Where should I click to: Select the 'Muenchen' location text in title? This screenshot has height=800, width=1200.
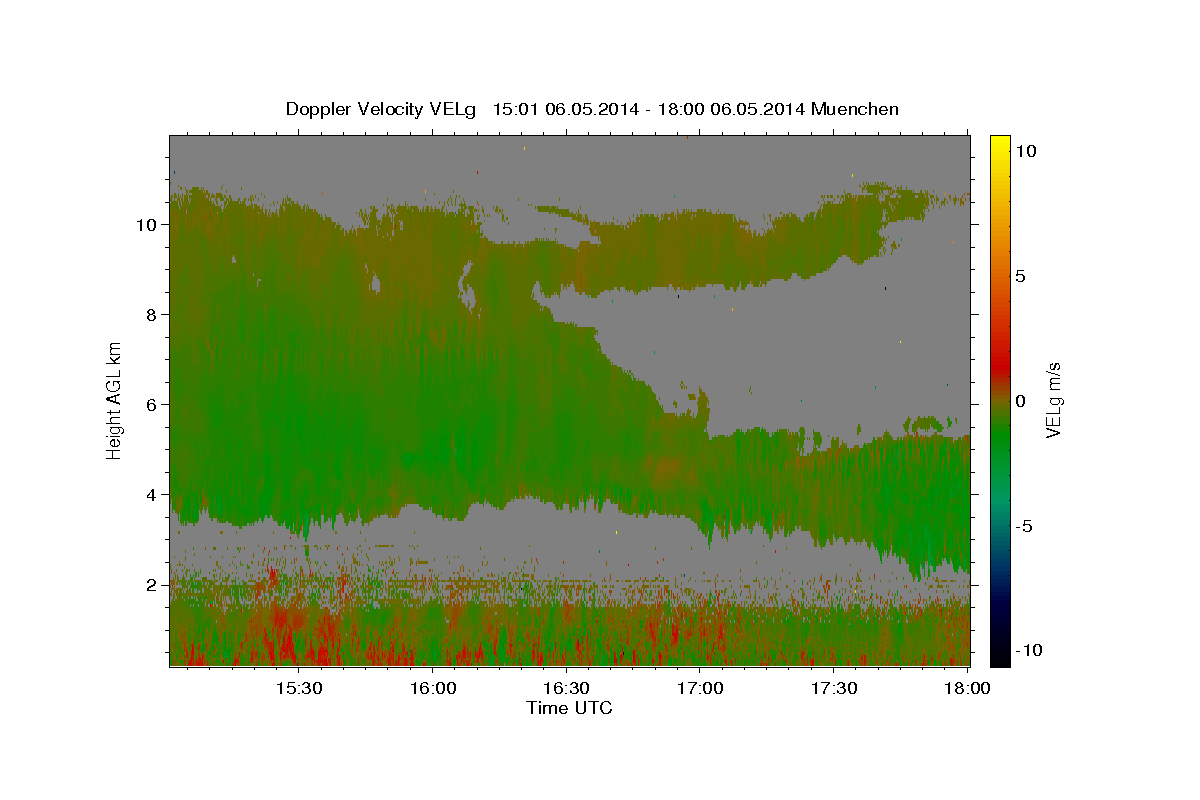tap(855, 109)
